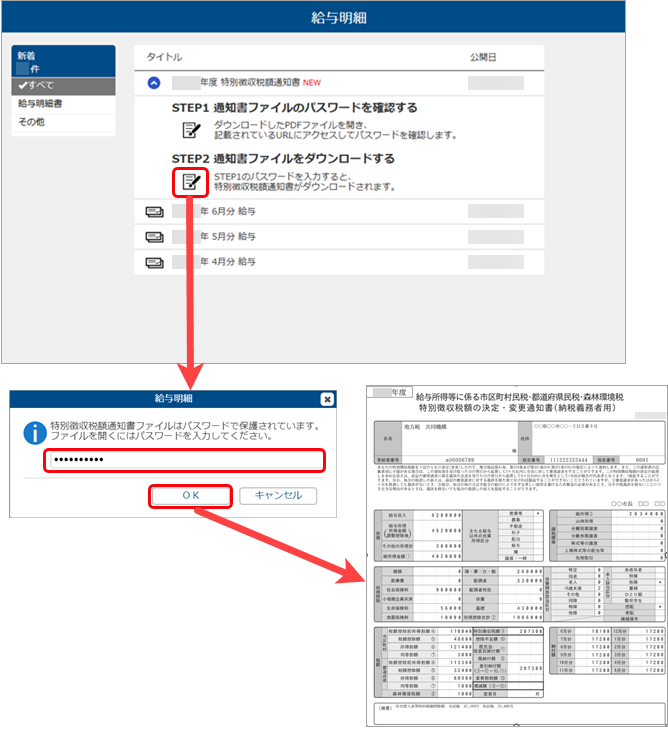Select the すべて filter in the sidebar

[64, 86]
